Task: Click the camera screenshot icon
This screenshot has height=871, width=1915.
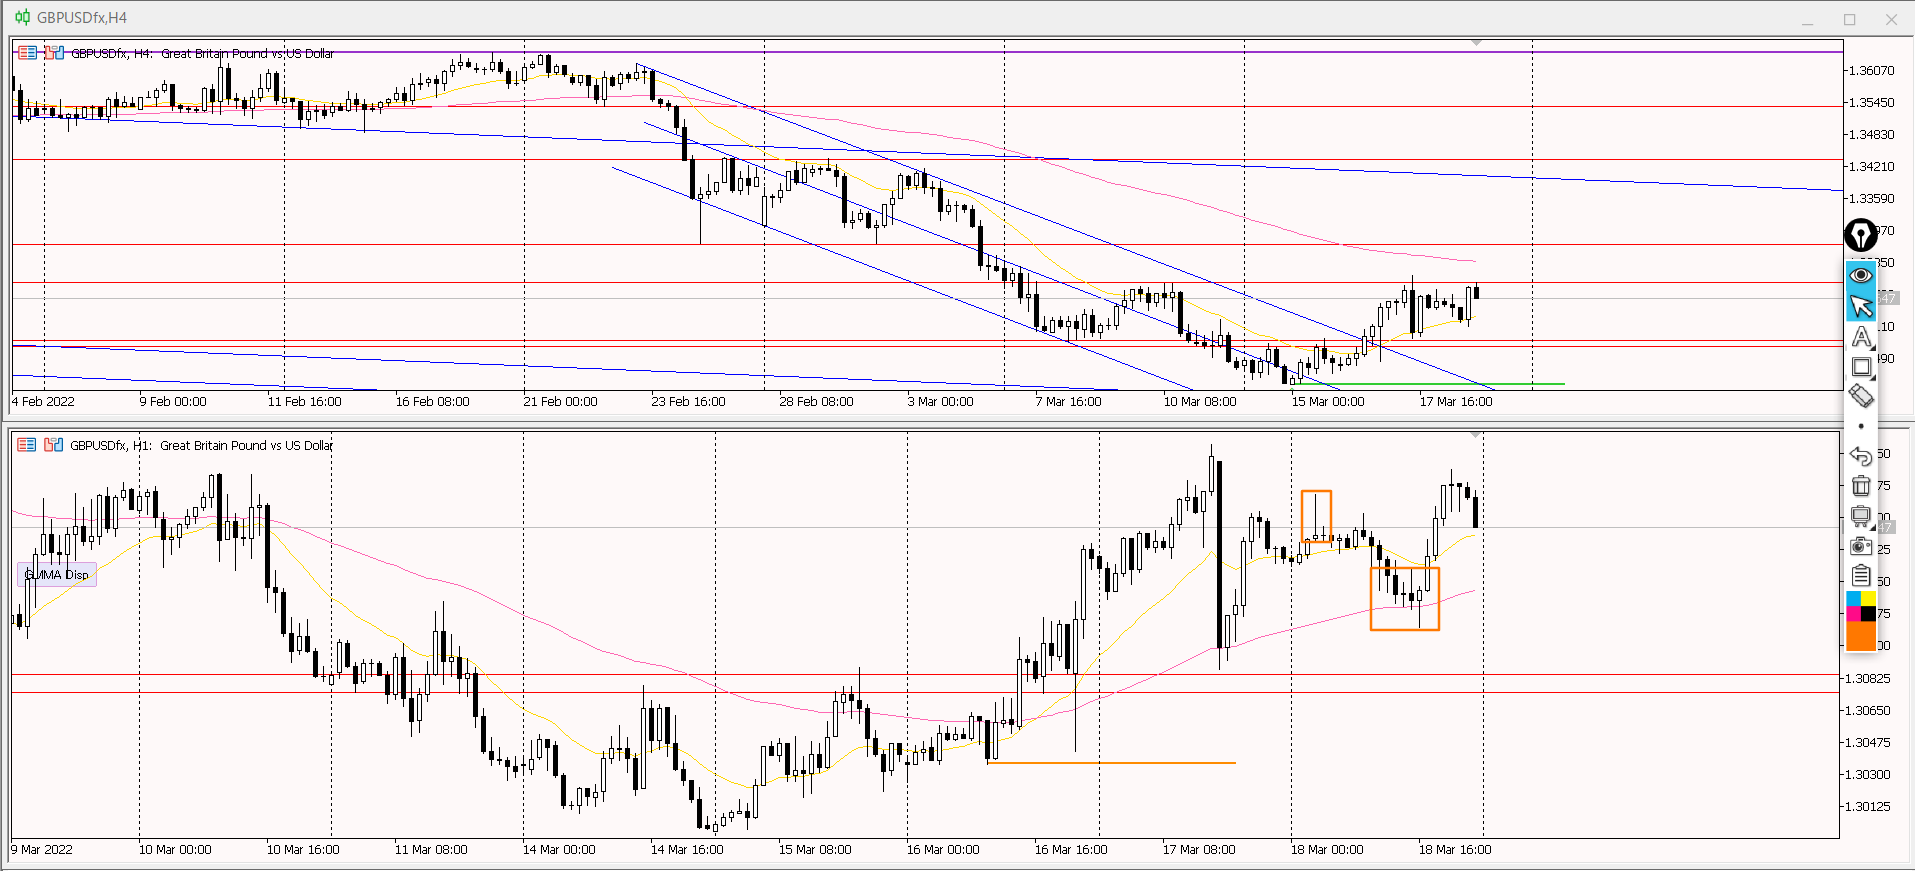Action: (x=1861, y=546)
